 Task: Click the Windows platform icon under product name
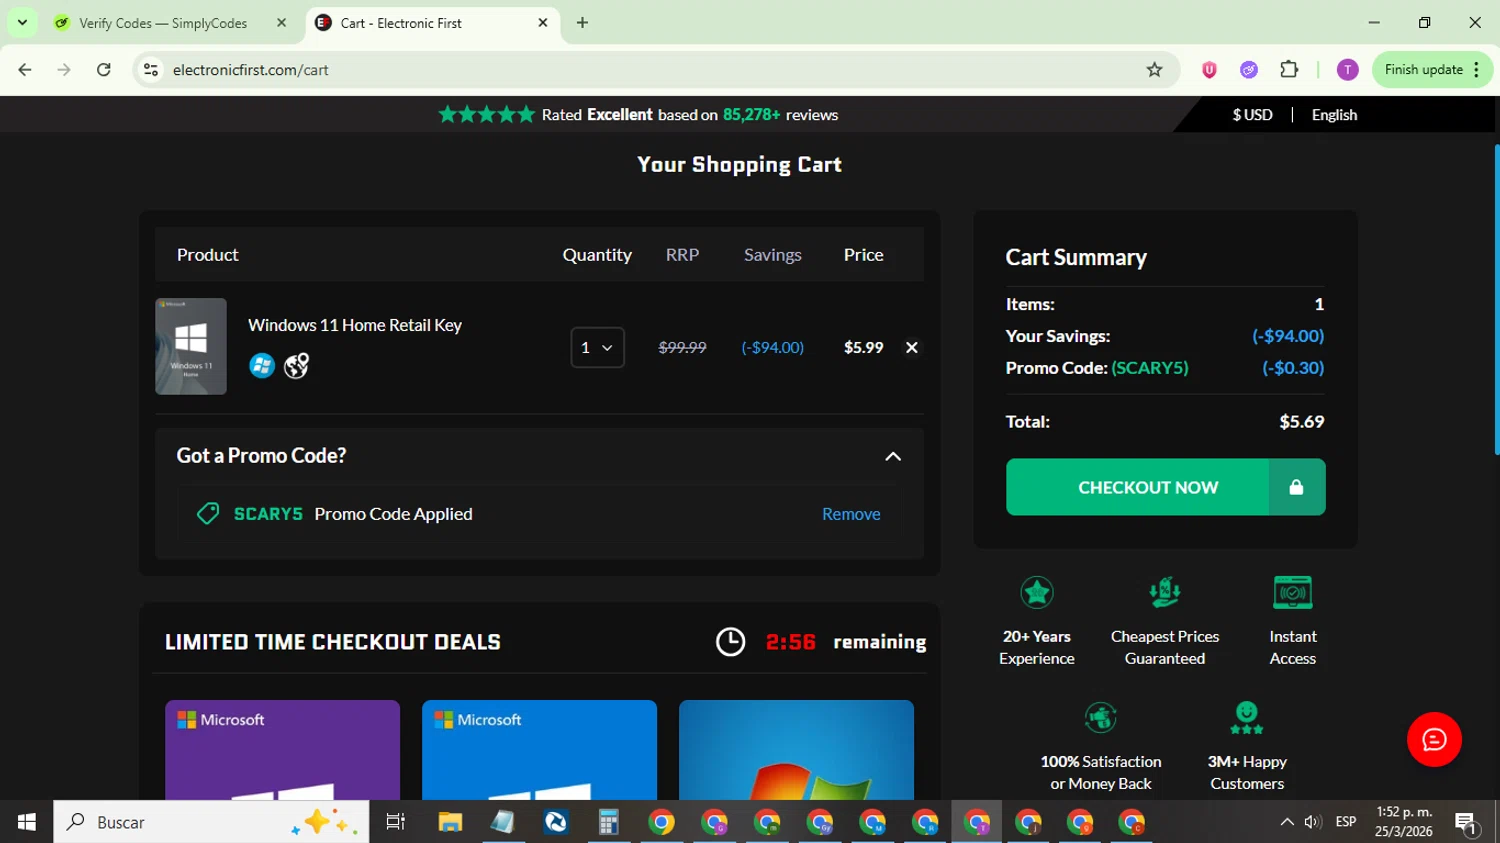click(x=262, y=365)
